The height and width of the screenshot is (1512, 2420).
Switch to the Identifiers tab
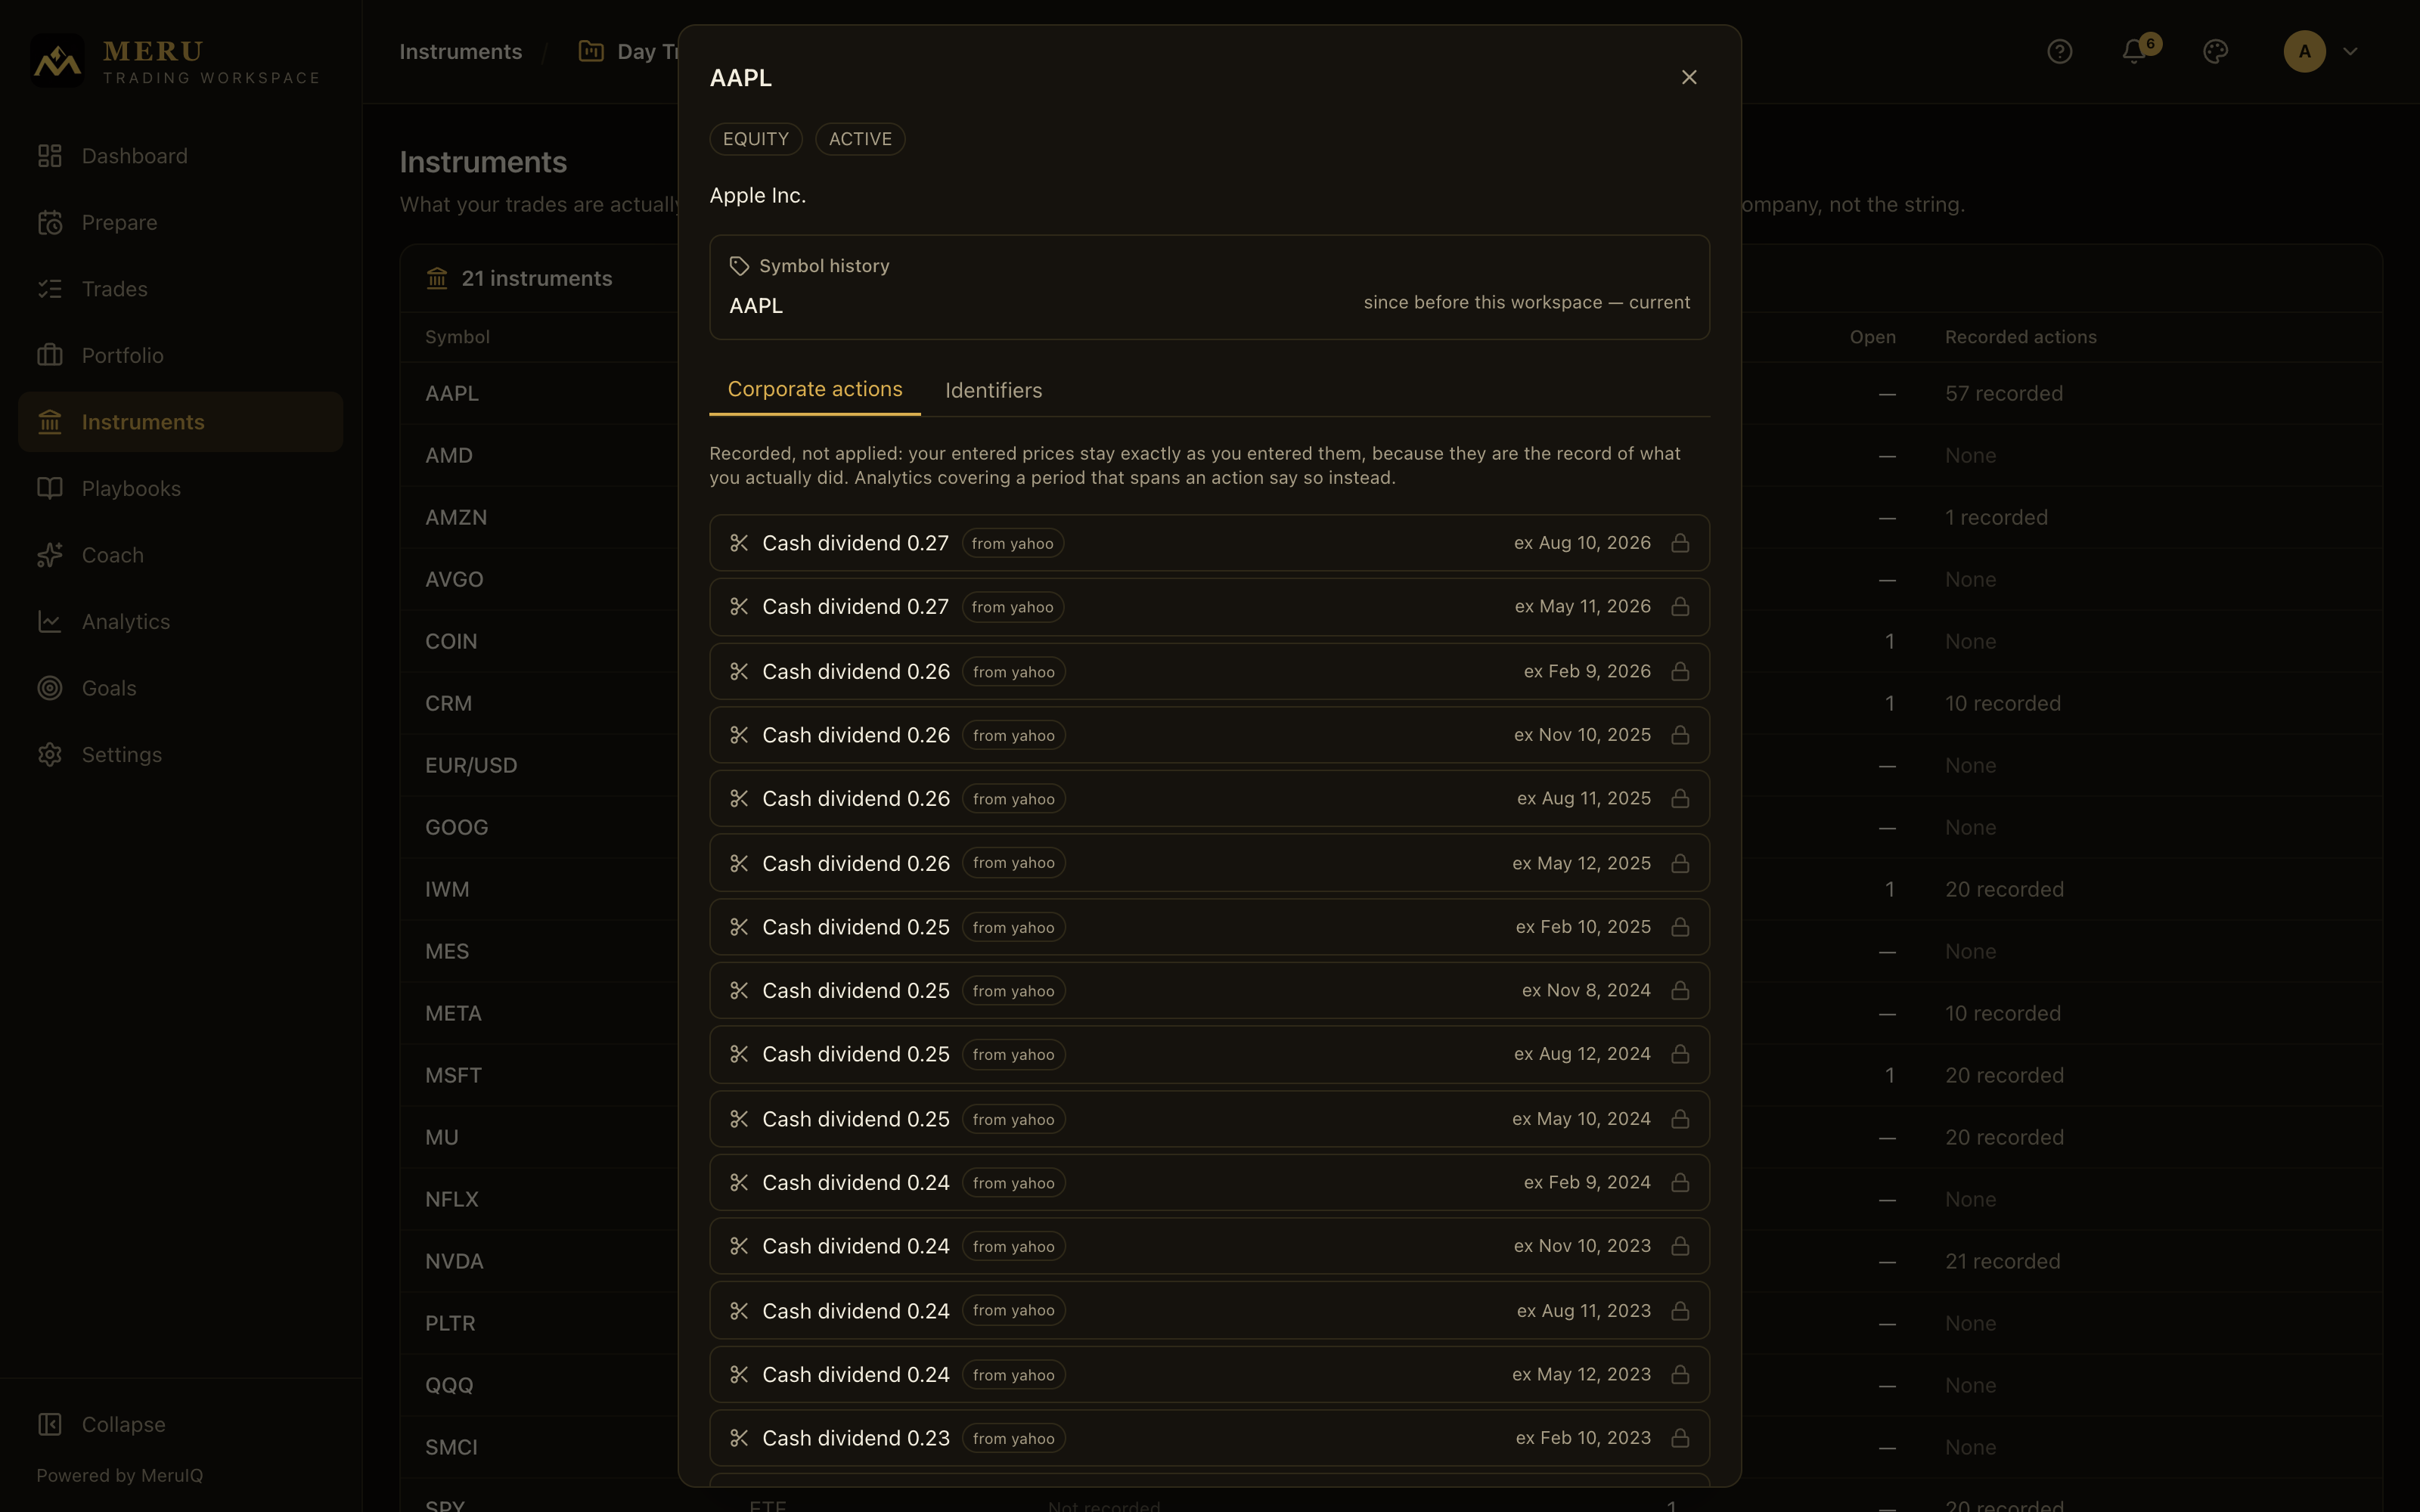[993, 390]
